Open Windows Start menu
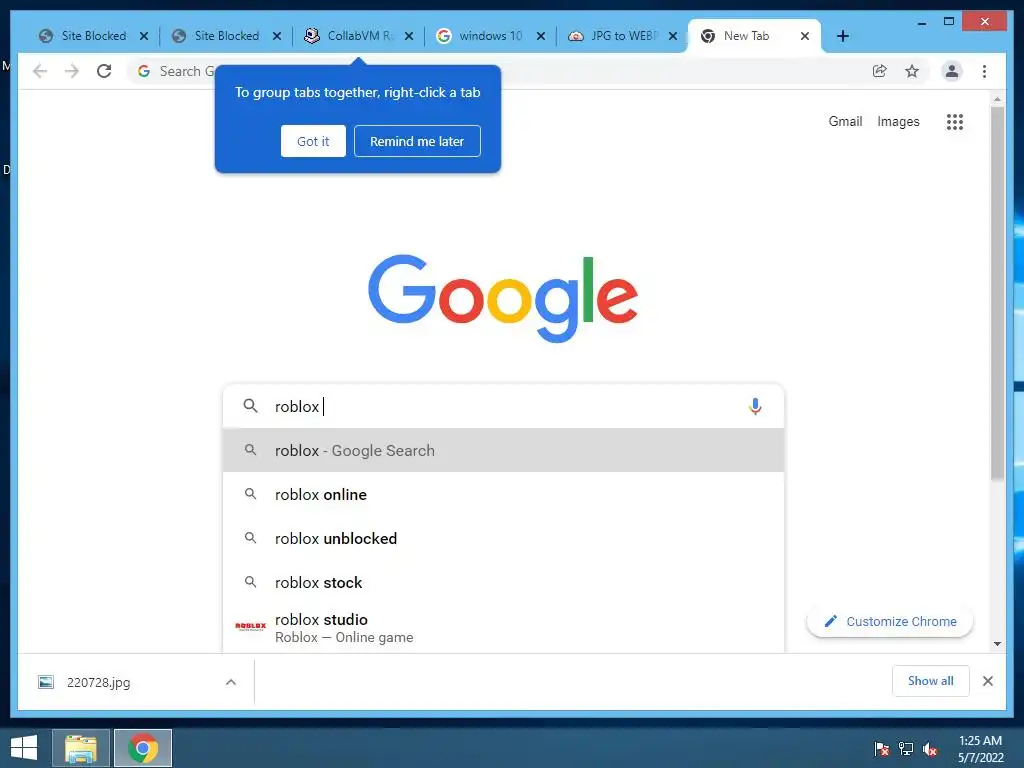Viewport: 1024px width, 768px height. 24,748
